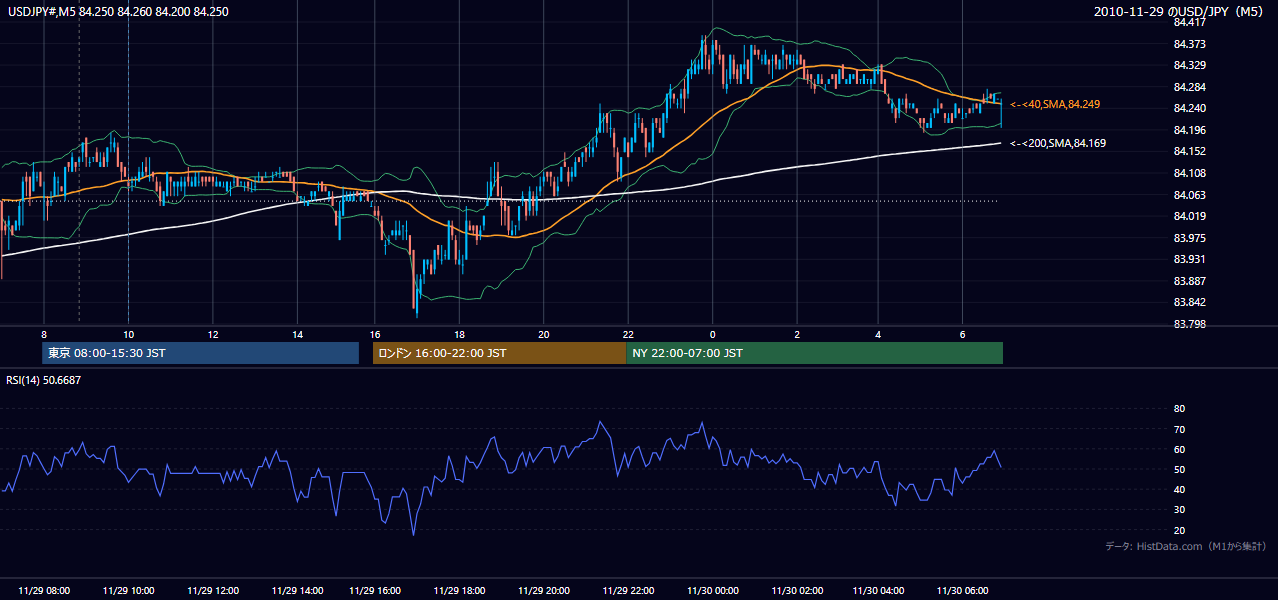Select the 東京 08:00-15:30 JST session bar
Screen dimensions: 1278x600
200,353
